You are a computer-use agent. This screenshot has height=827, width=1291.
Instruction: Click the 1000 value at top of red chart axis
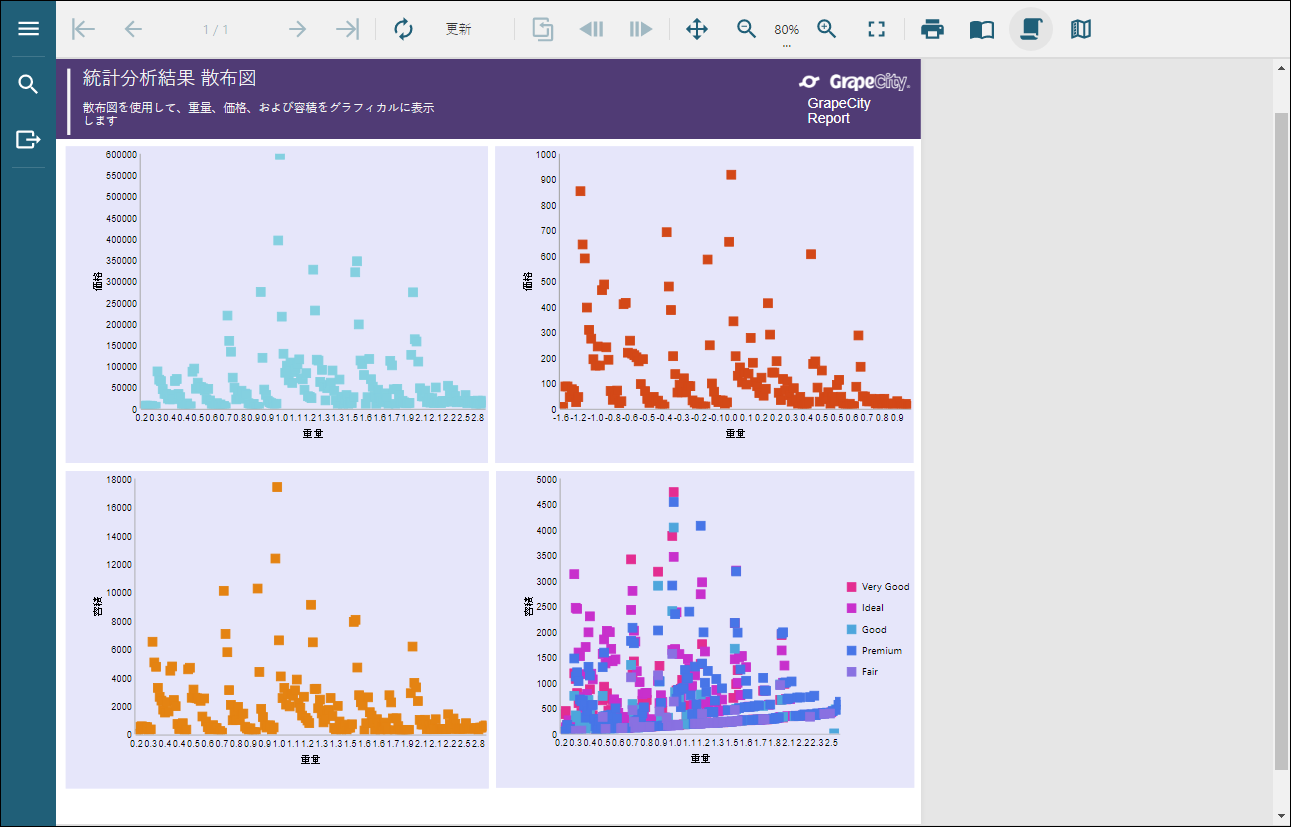coord(546,155)
